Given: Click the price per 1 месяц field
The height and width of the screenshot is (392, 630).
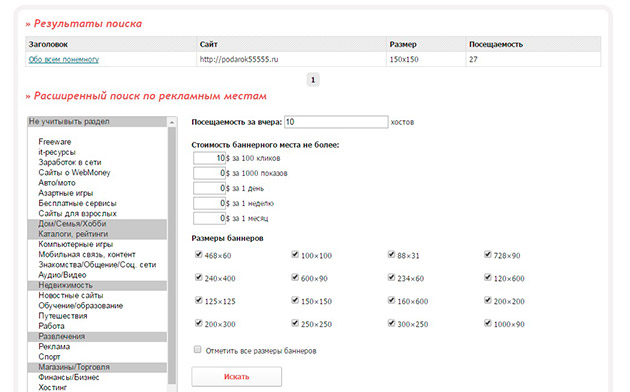Looking at the screenshot, I should point(209,218).
